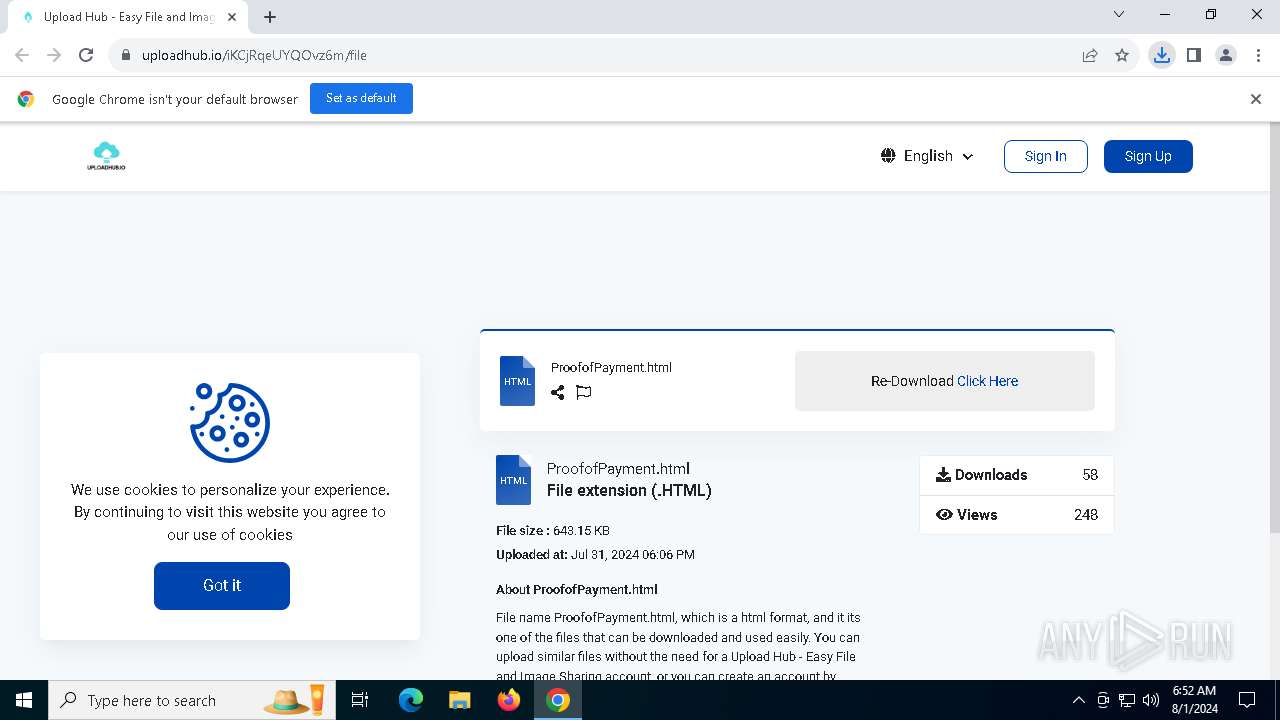This screenshot has width=1280, height=720.
Task: Open Chrome profile avatar icon
Action: [1226, 55]
